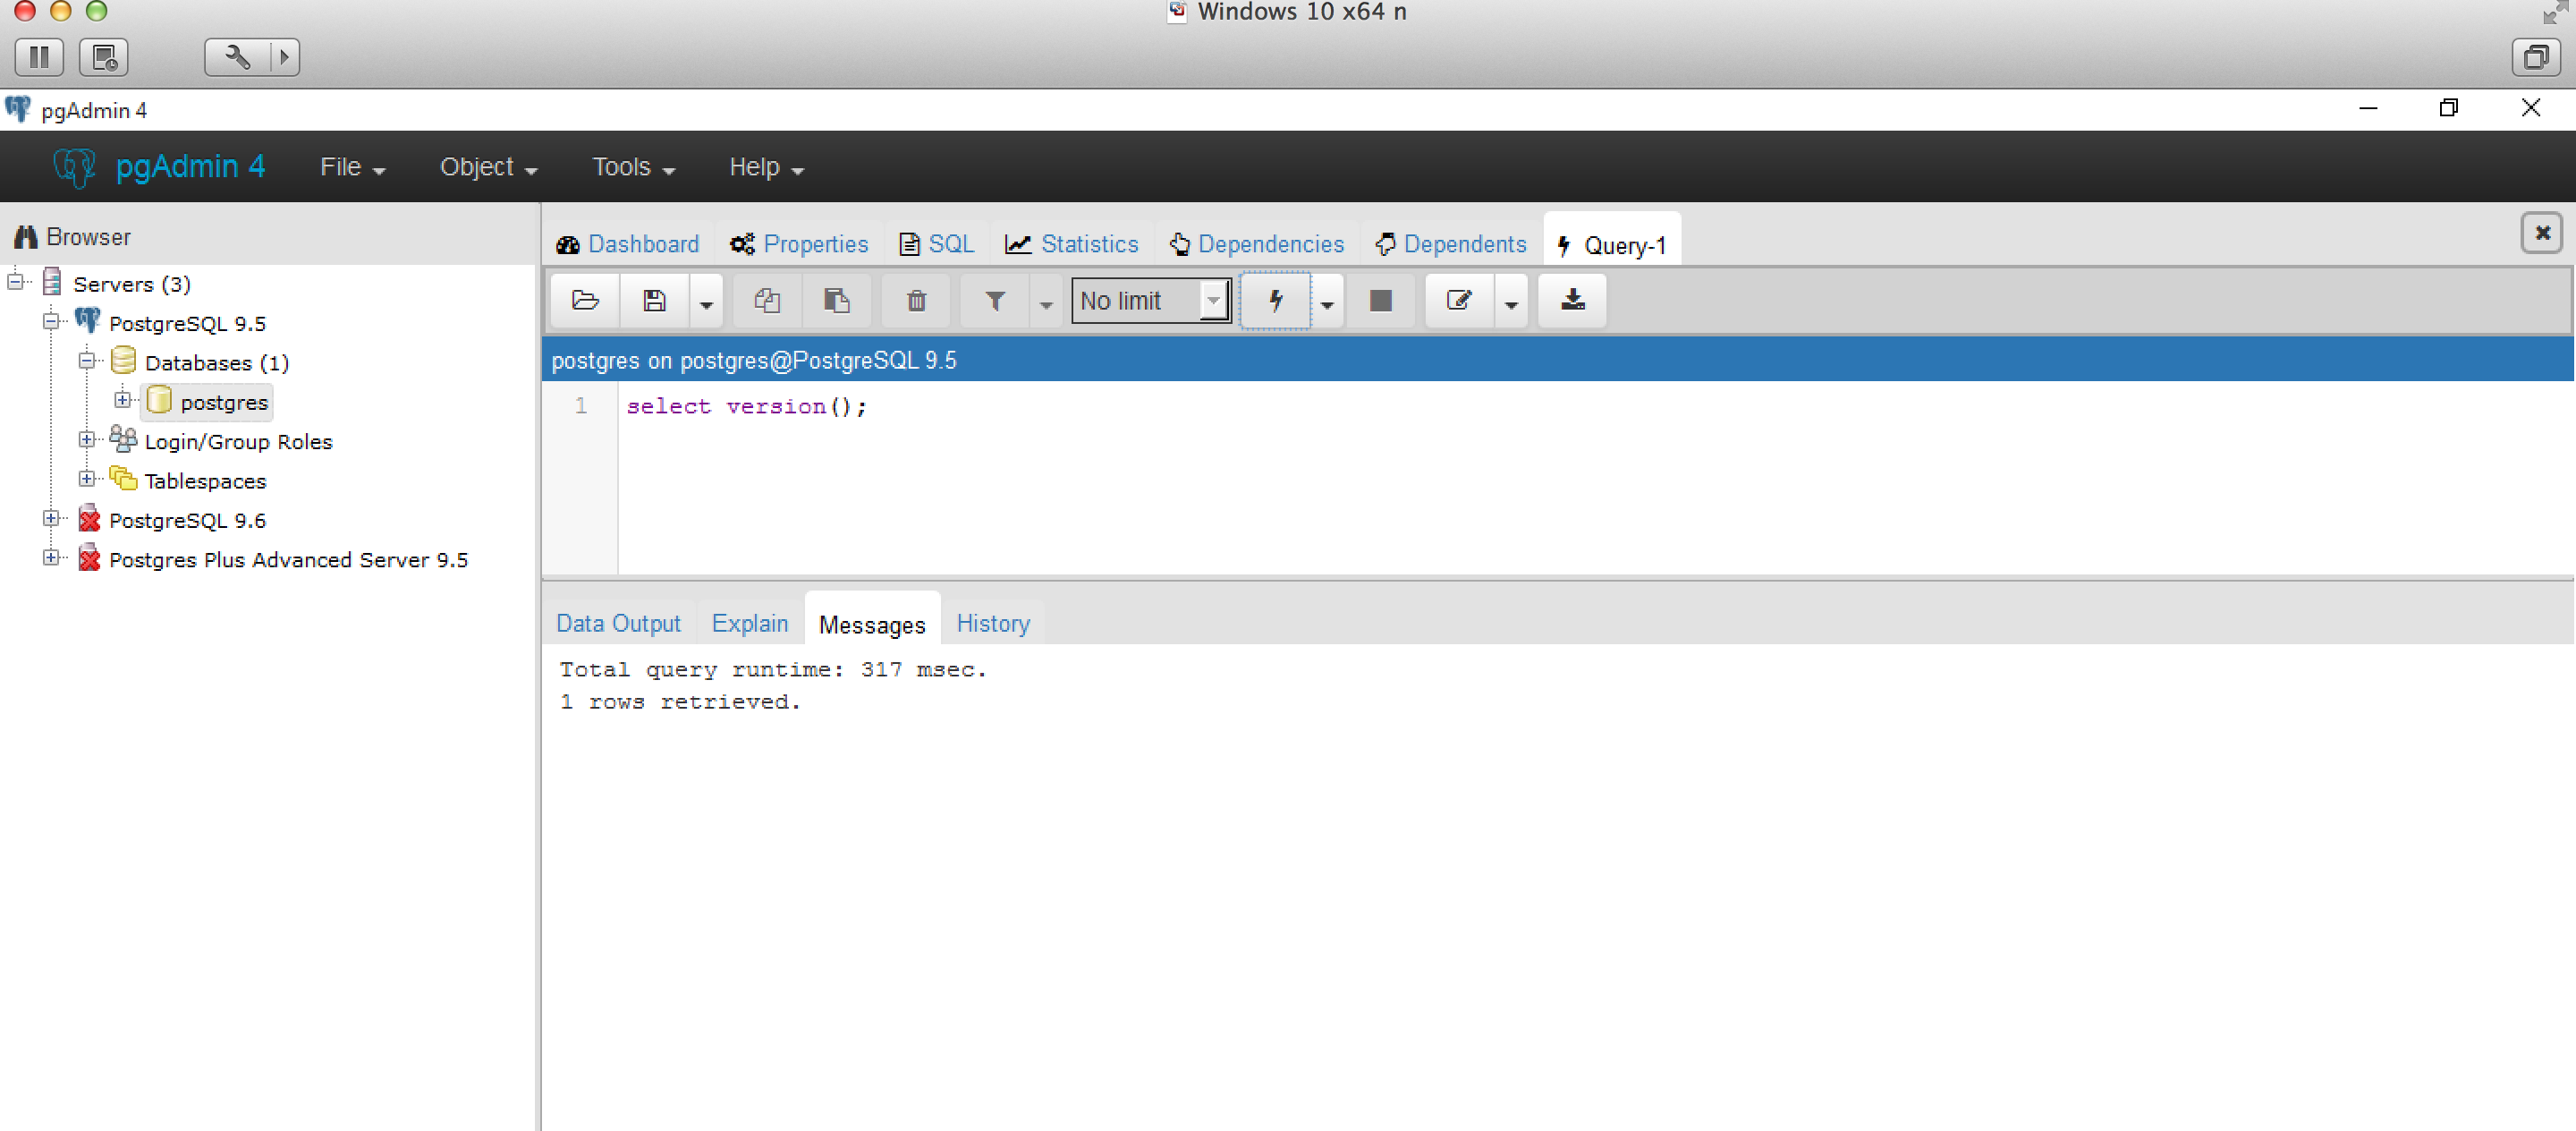The width and height of the screenshot is (2576, 1131).
Task: Click the Delete trash can icon
Action: [916, 300]
